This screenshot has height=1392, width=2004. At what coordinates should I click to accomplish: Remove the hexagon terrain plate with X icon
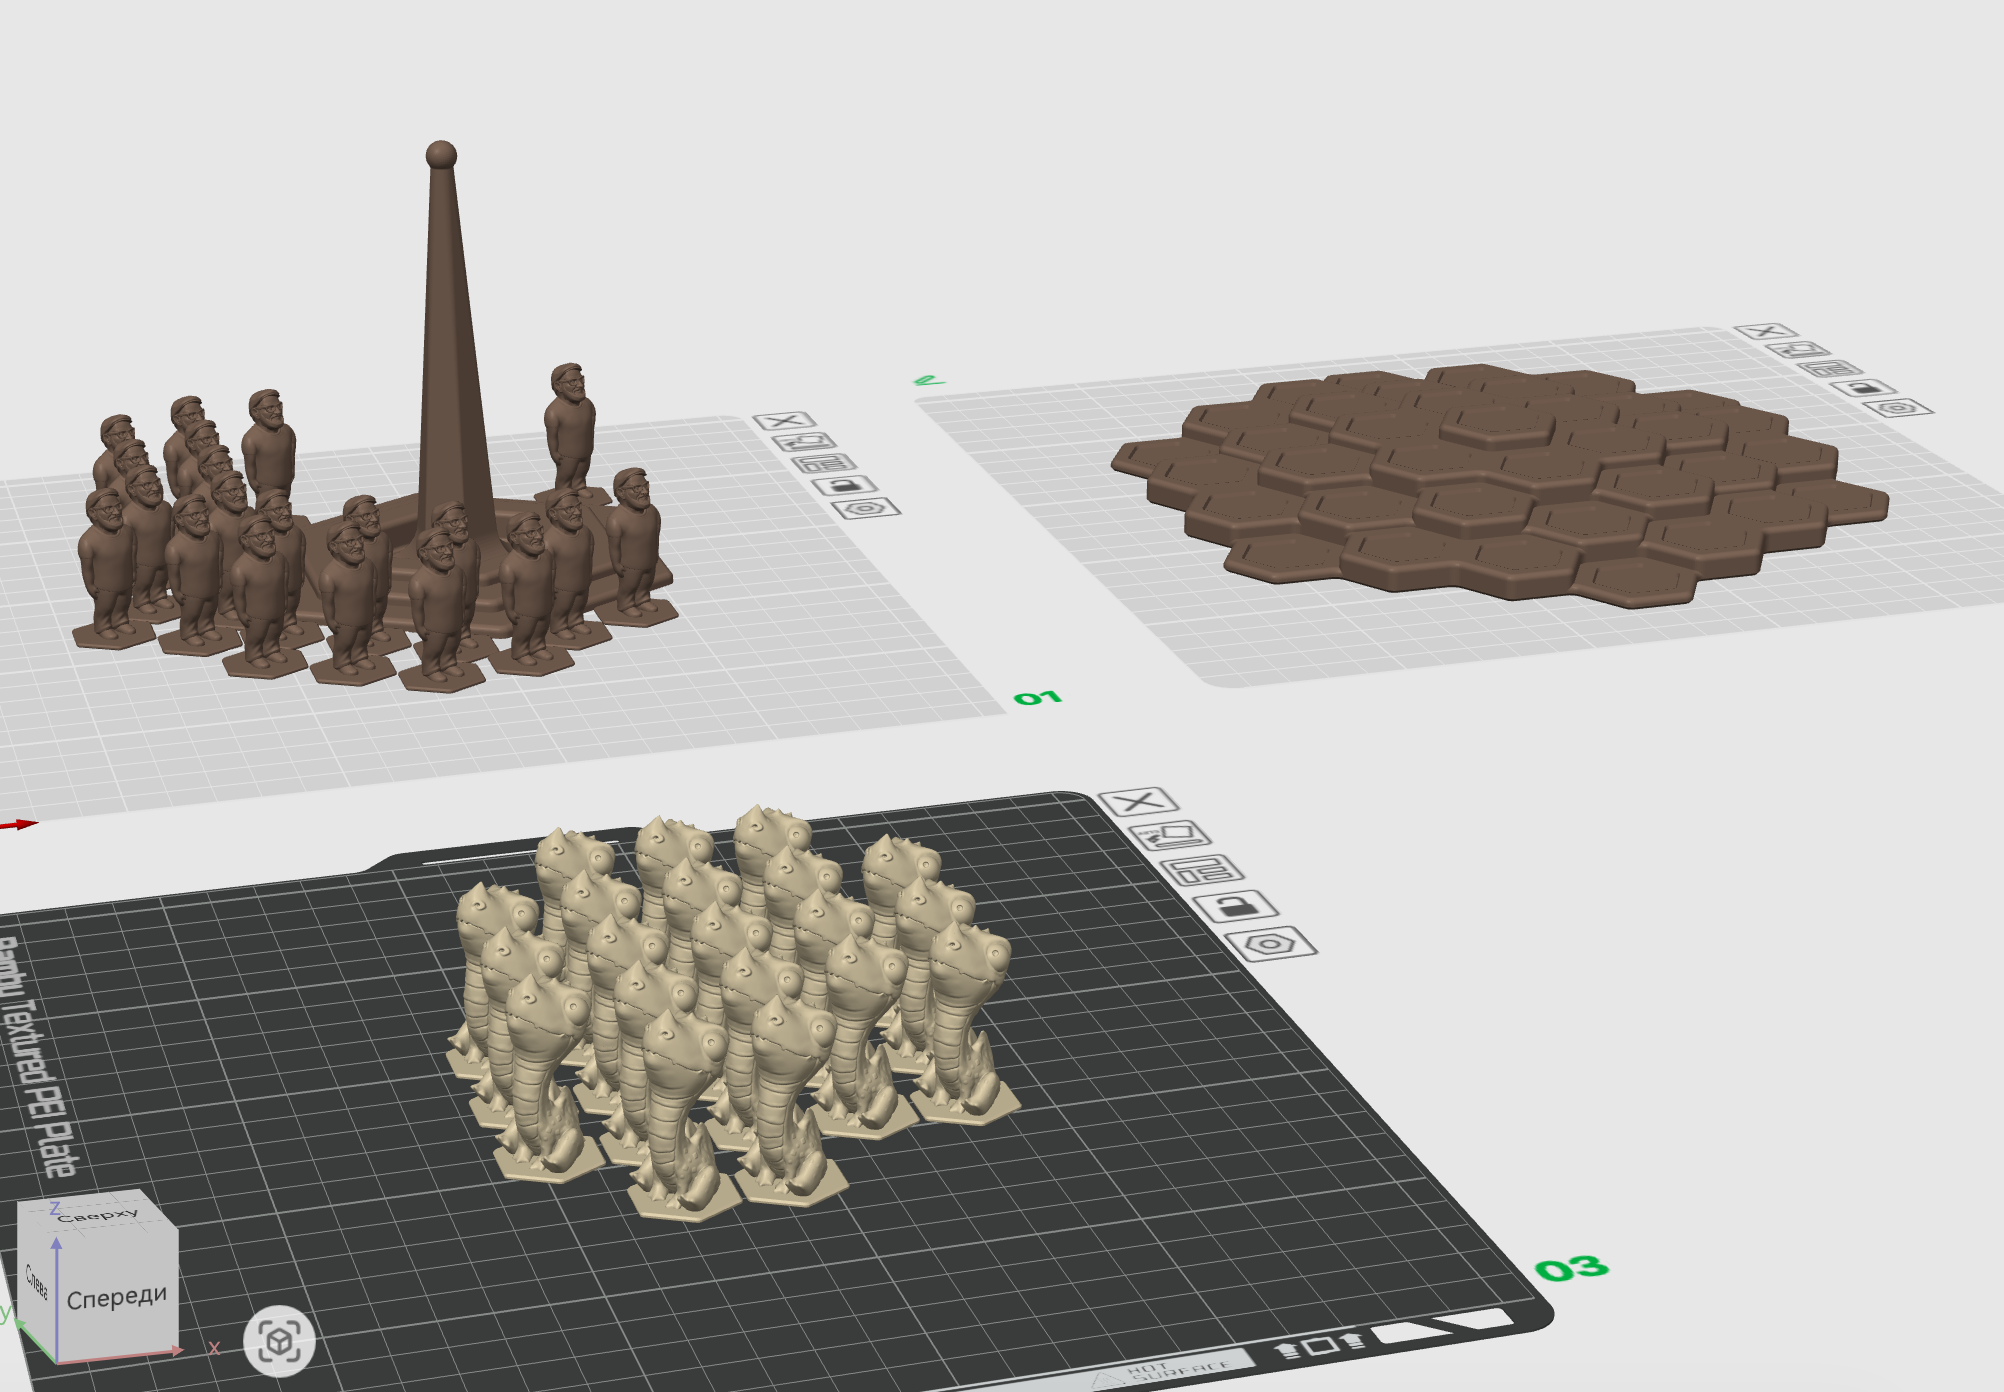(1766, 332)
